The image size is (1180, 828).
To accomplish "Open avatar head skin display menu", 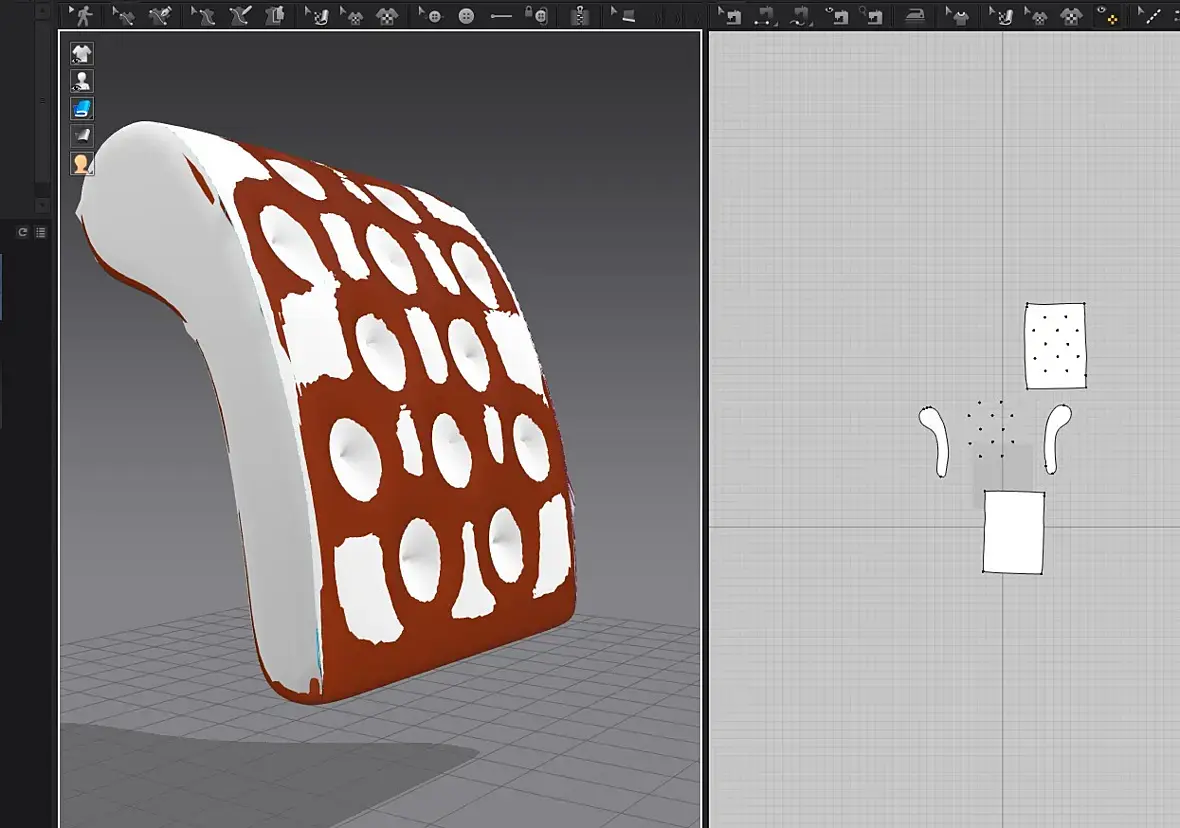I will coord(82,163).
